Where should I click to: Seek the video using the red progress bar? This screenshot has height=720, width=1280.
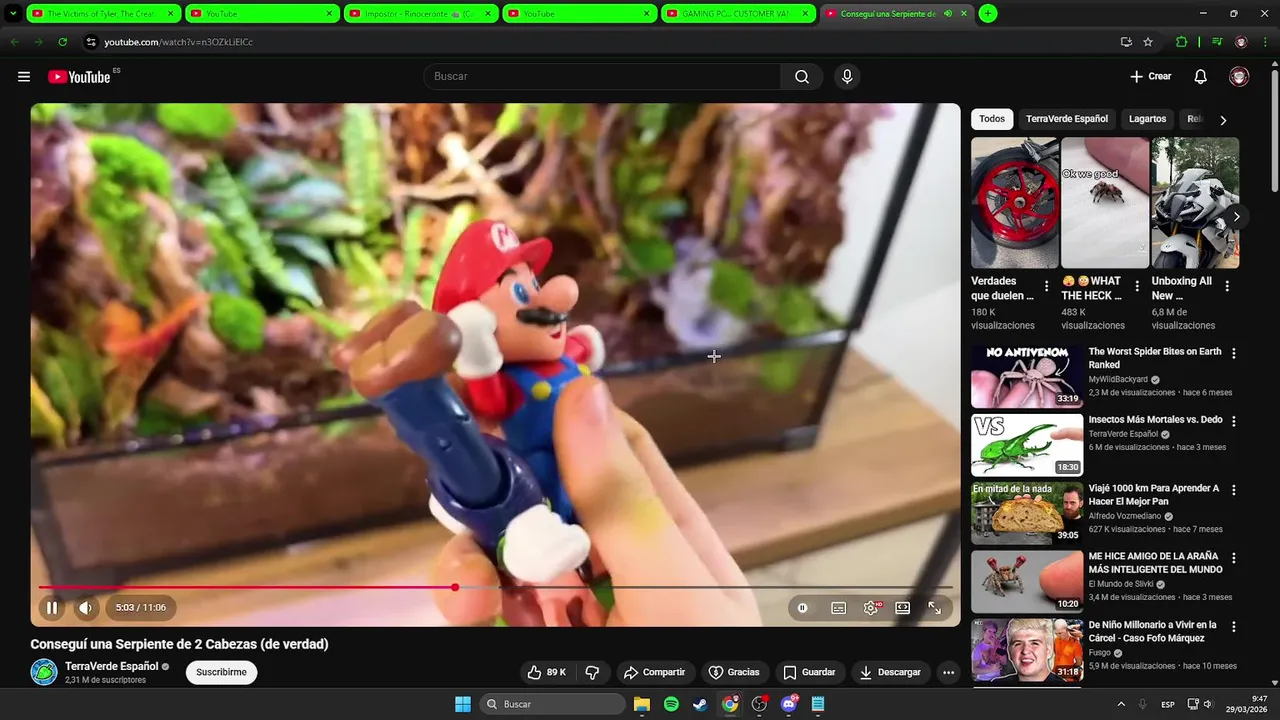click(x=495, y=587)
